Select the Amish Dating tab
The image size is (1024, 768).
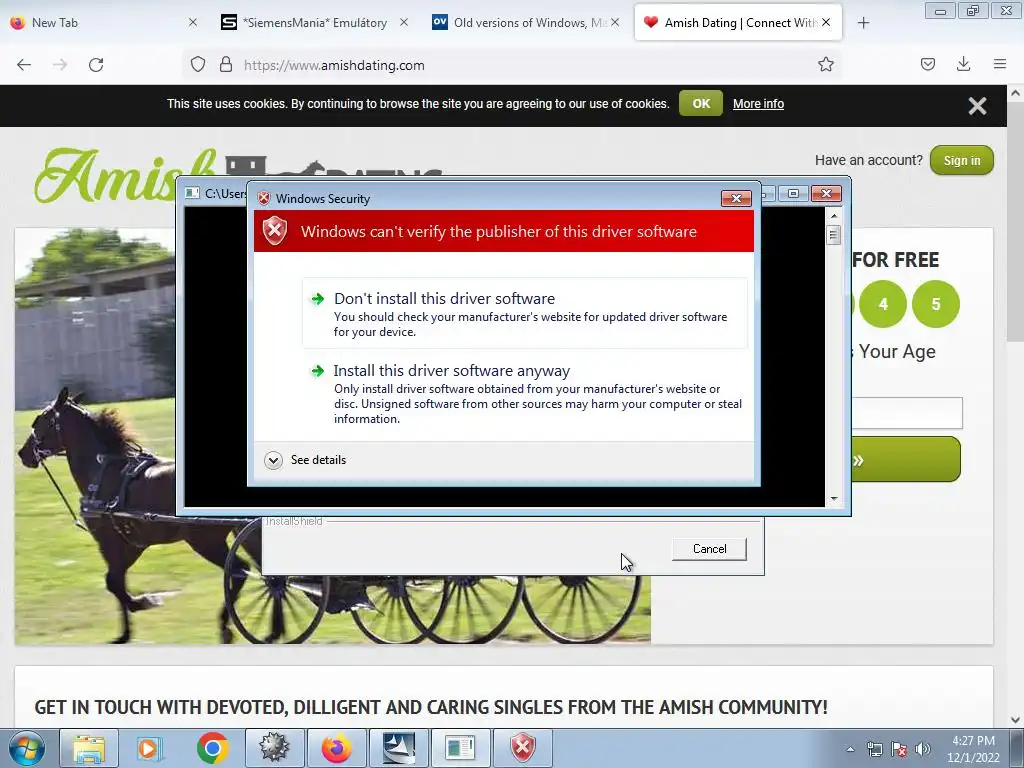click(x=738, y=23)
